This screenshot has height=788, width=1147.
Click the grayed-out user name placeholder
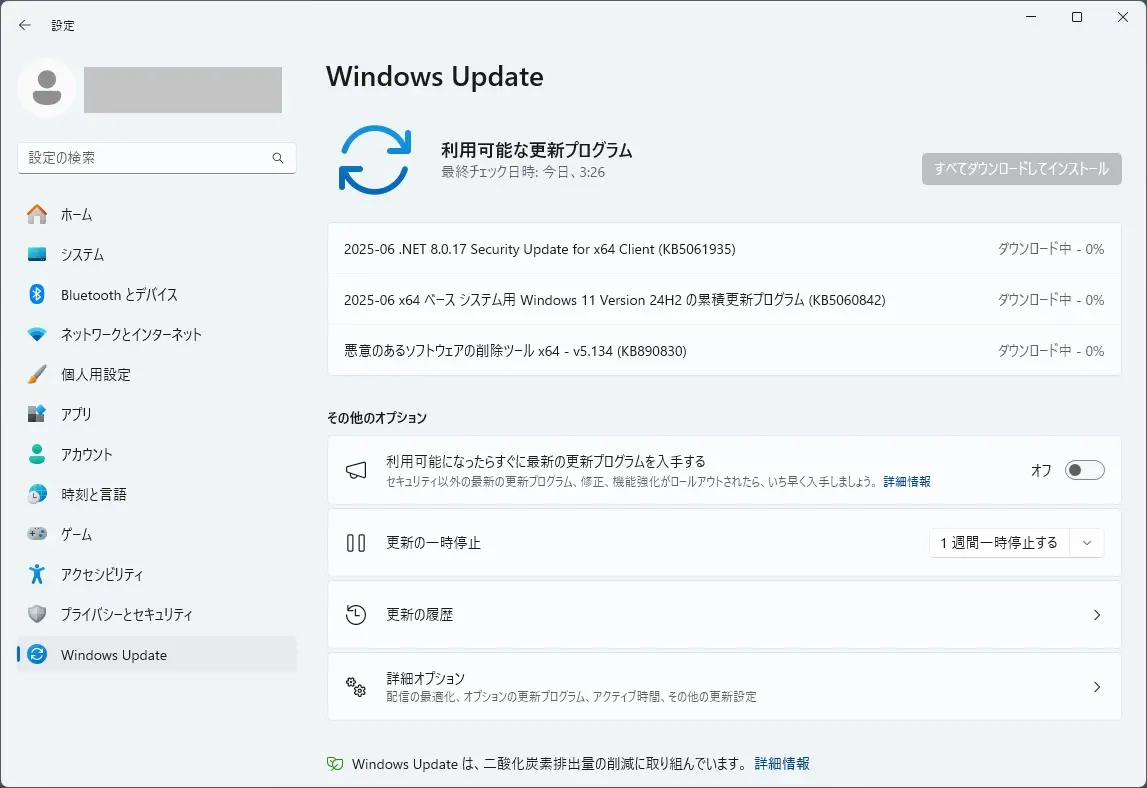coord(183,90)
